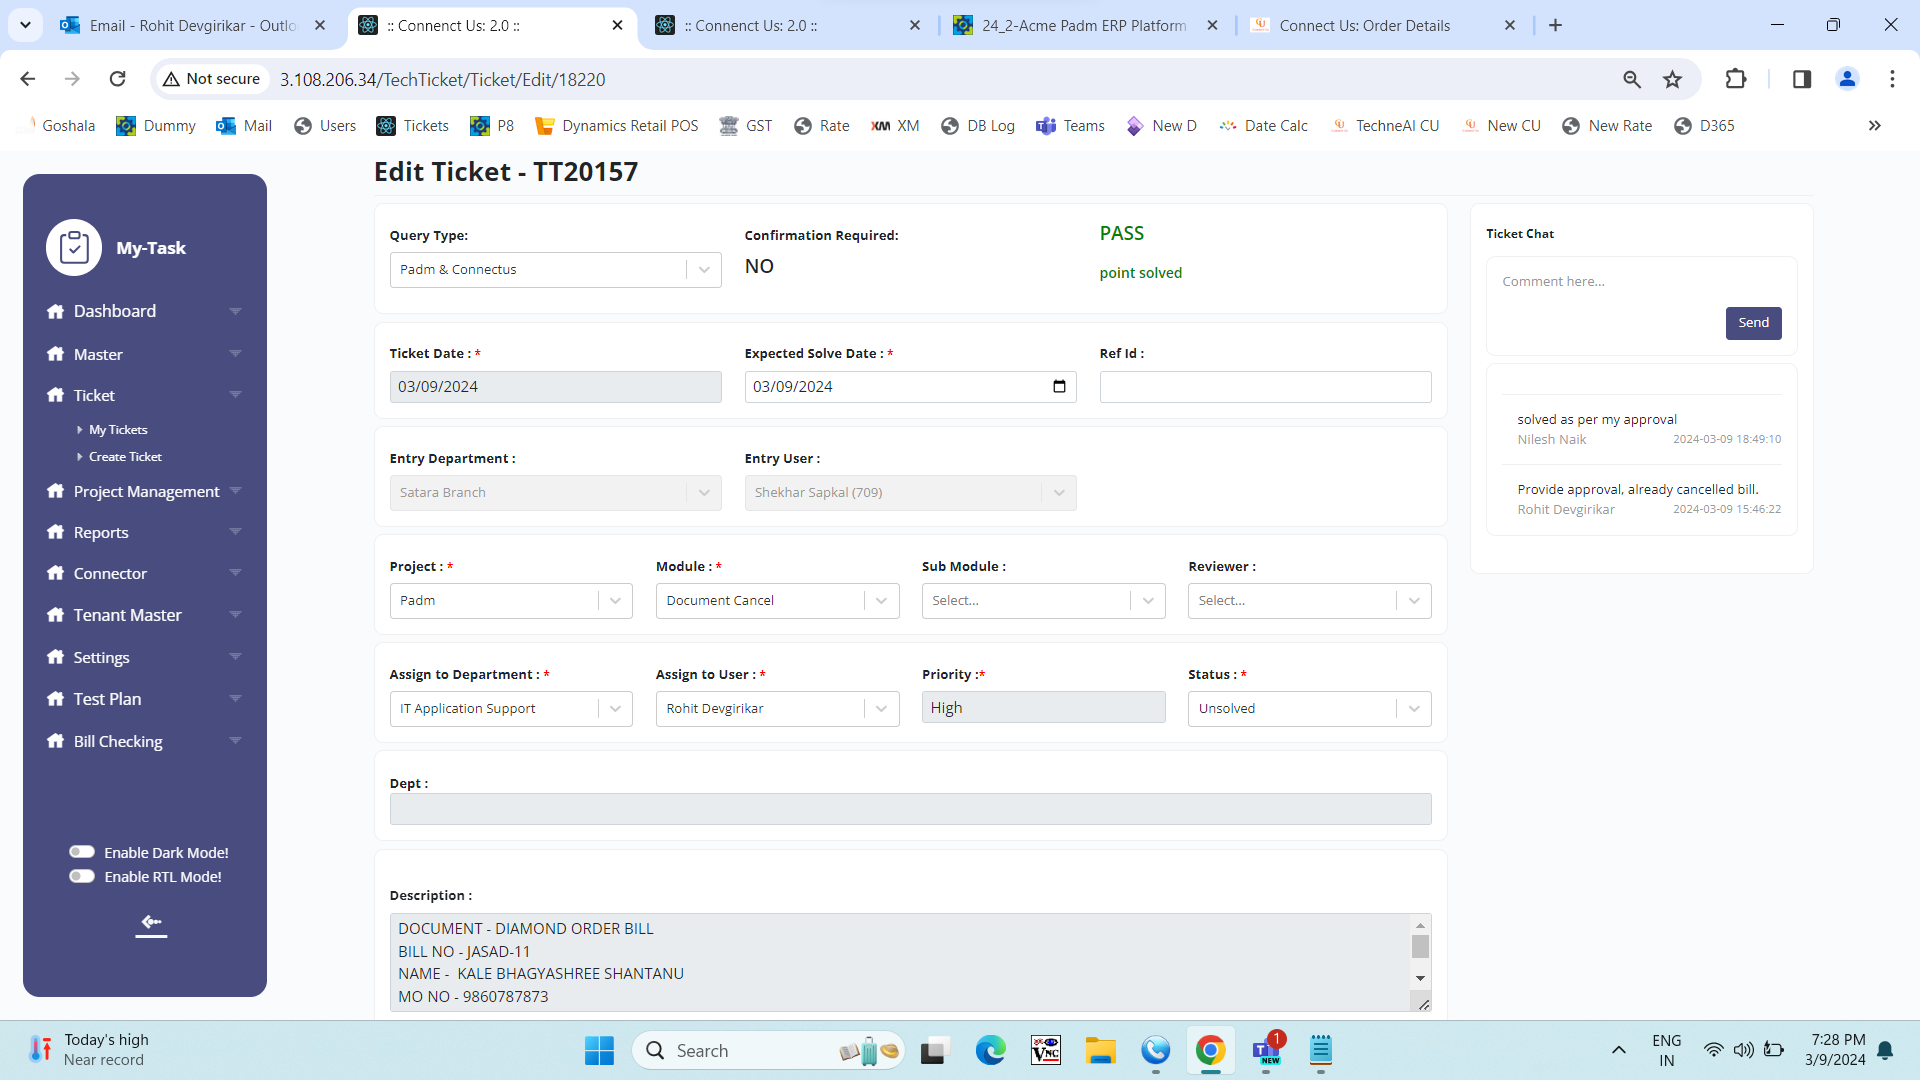
Task: Open the browser Extensions puzzle icon
Action: 1736,79
